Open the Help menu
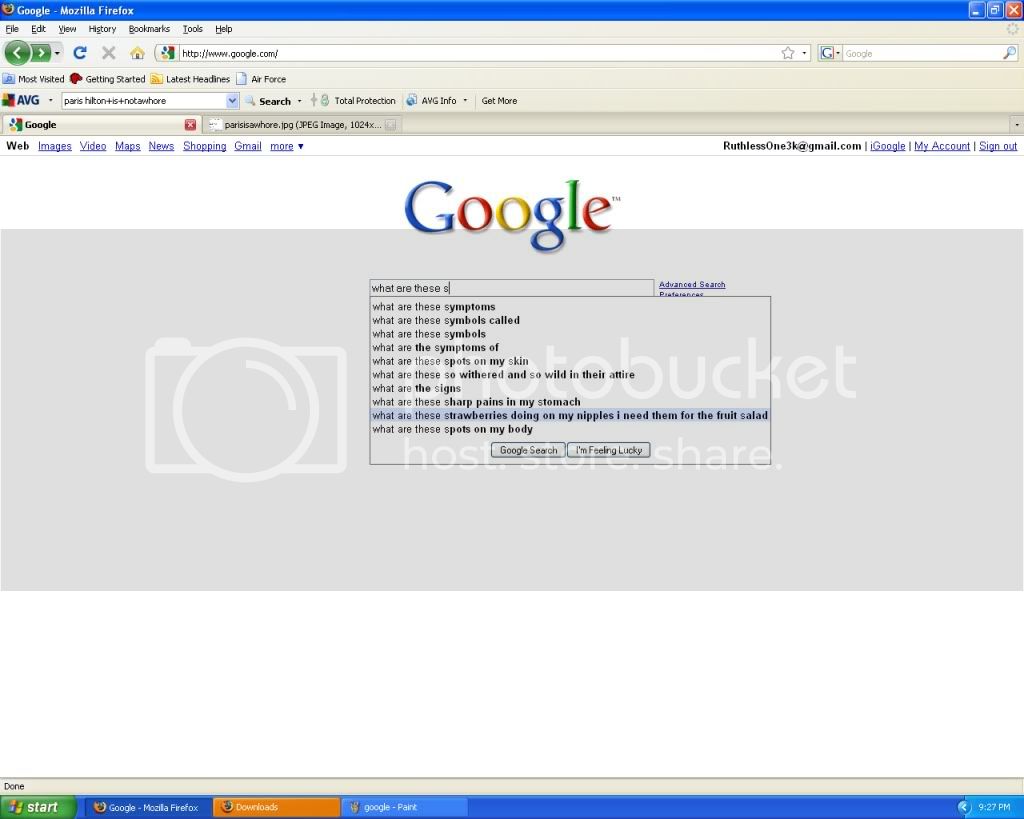 point(223,29)
